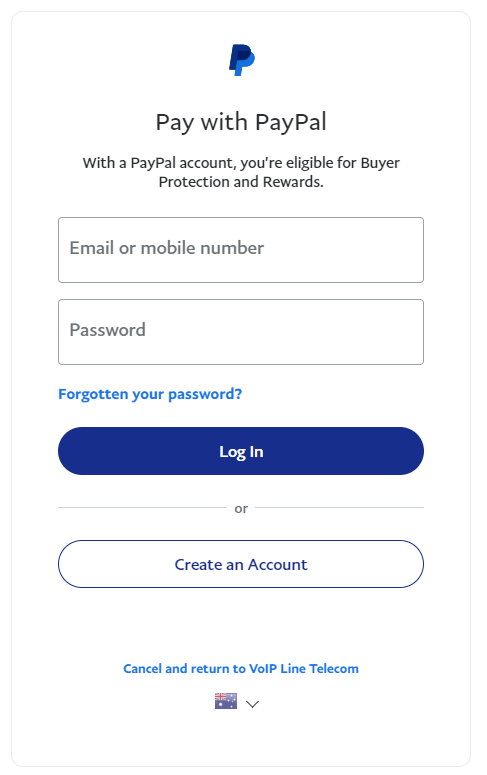Focus the Email or mobile number field

[241, 250]
